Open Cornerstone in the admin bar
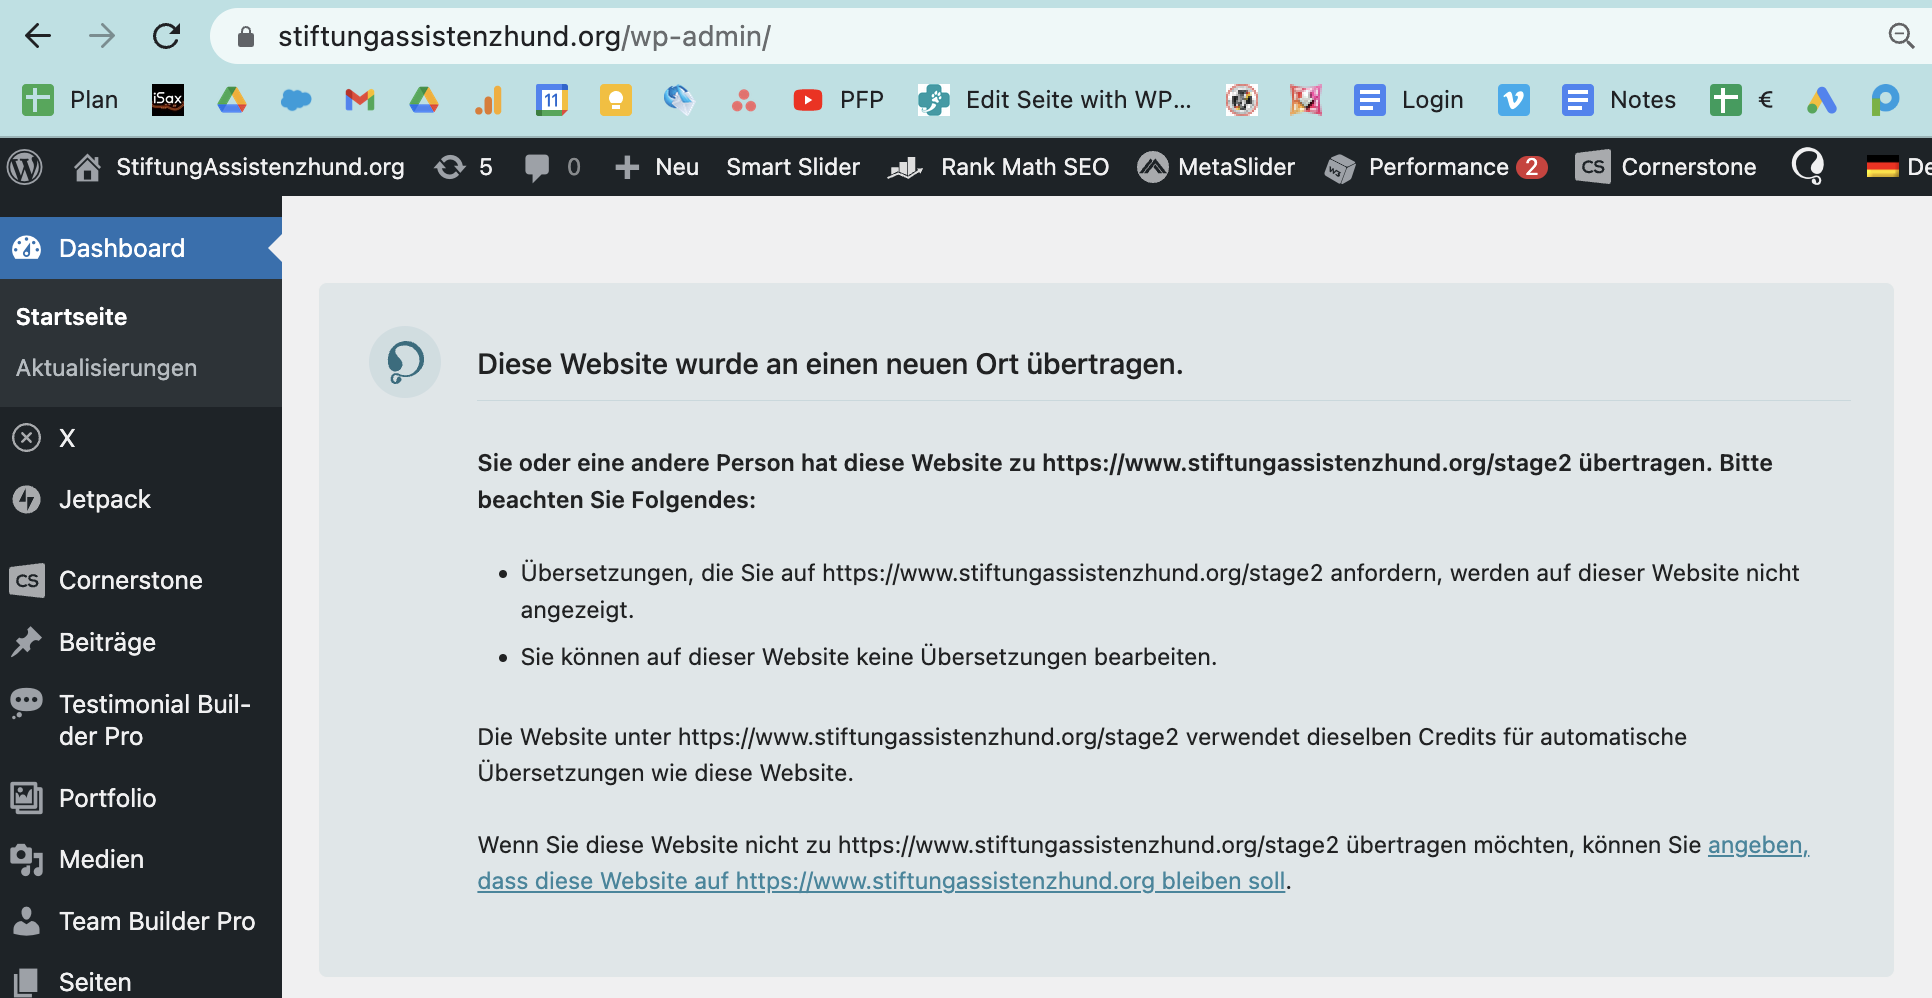Screen dimensions: 1932x998 click(1666, 167)
